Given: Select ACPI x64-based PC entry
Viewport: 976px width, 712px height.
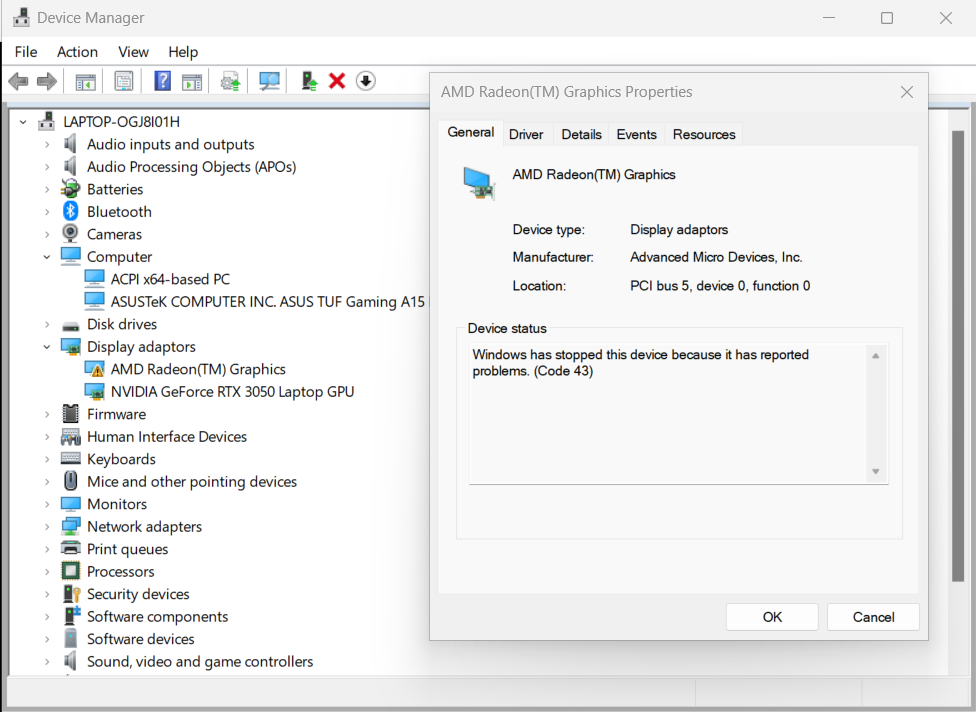Looking at the screenshot, I should pyautogui.click(x=170, y=279).
